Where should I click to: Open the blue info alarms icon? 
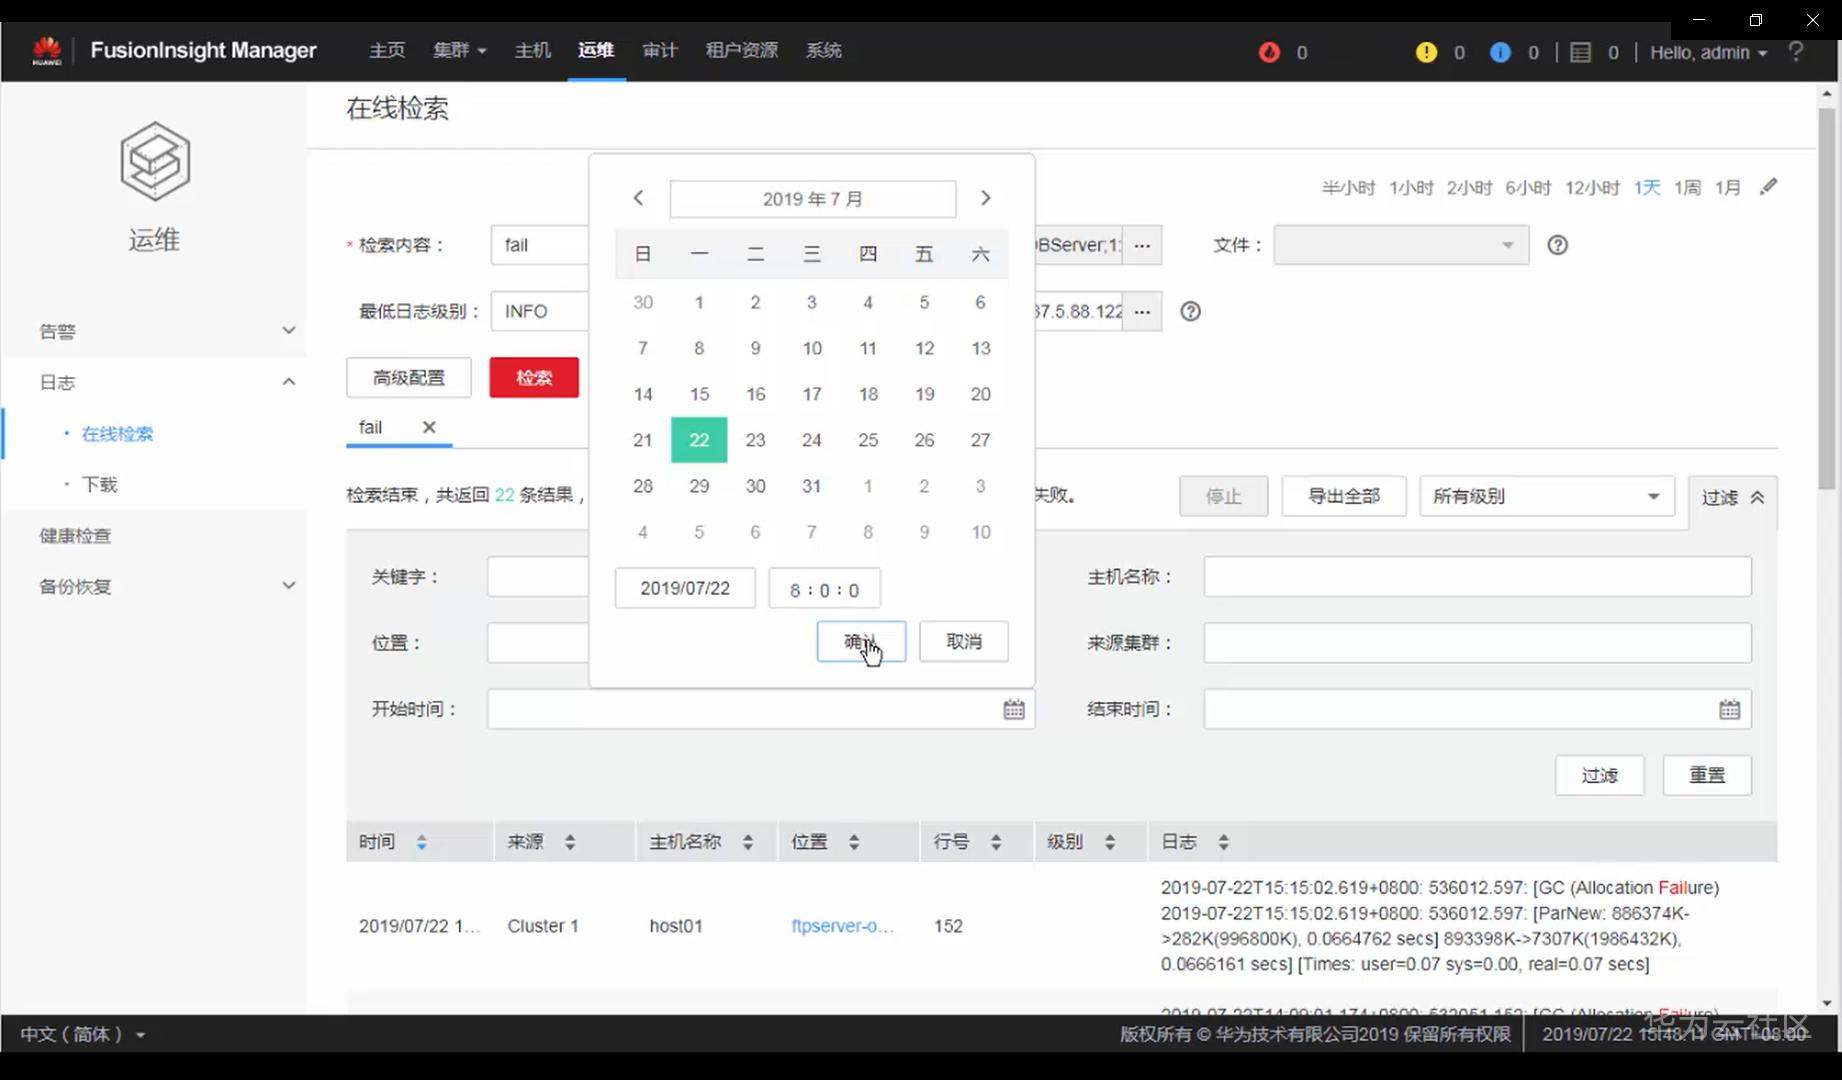[x=1500, y=52]
